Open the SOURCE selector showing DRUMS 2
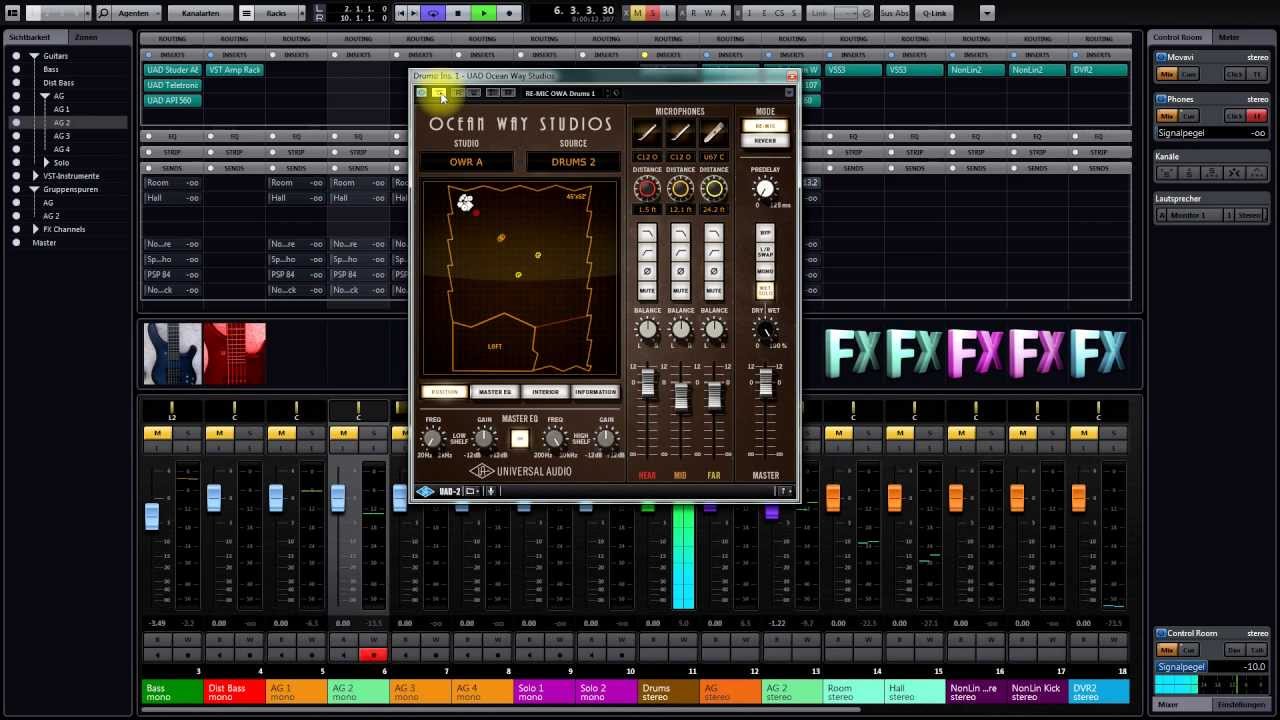The width and height of the screenshot is (1280, 720). pyautogui.click(x=573, y=162)
